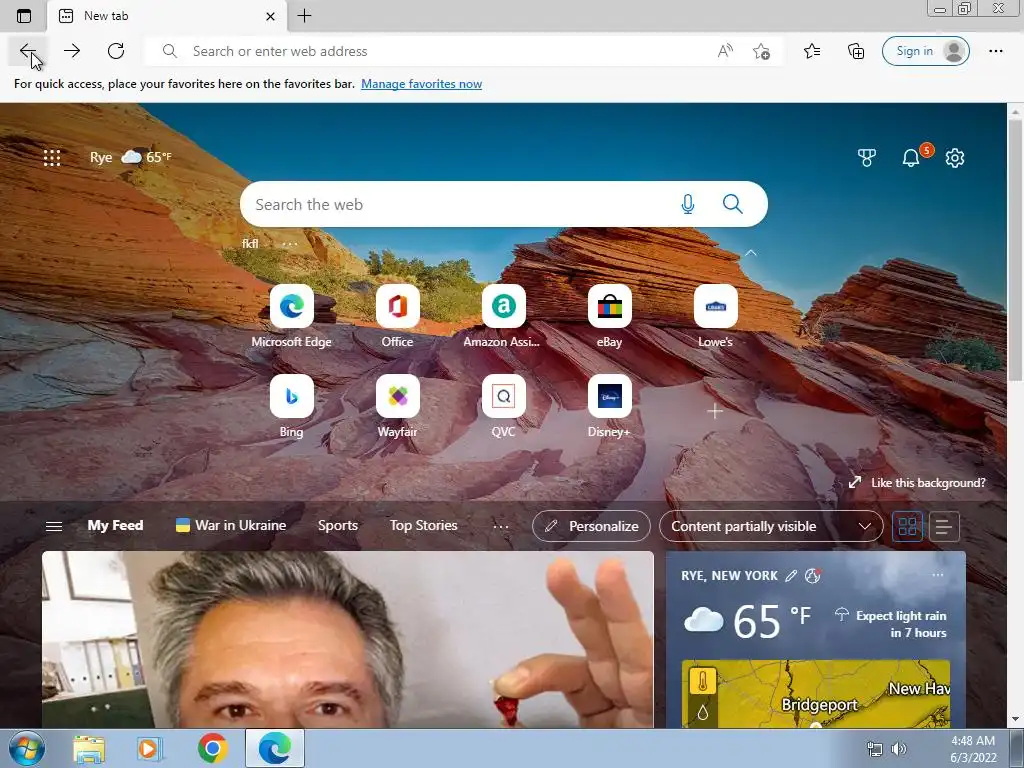Open eBay quick link

click(609, 317)
